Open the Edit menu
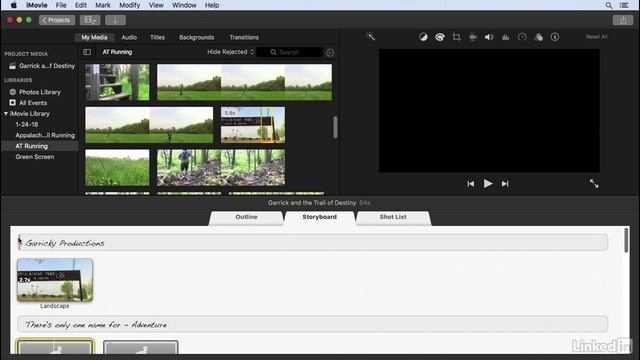 [80, 5]
